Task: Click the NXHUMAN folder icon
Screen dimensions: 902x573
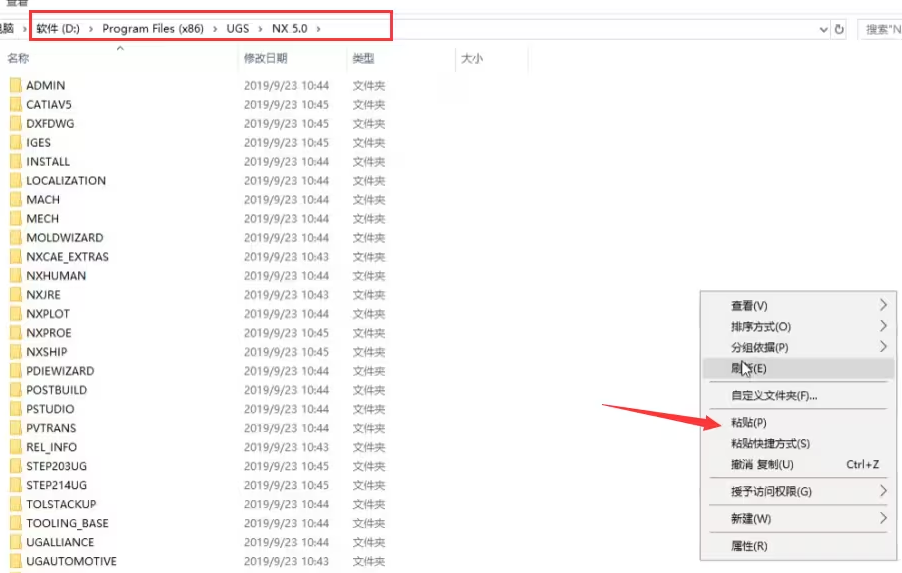Action: tap(16, 276)
